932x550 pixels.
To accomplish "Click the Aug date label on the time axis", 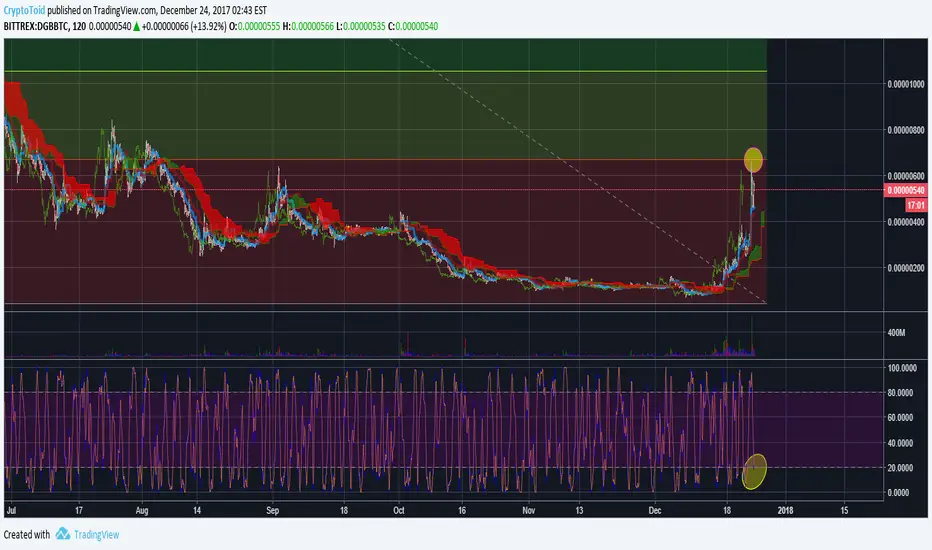I will (x=141, y=510).
